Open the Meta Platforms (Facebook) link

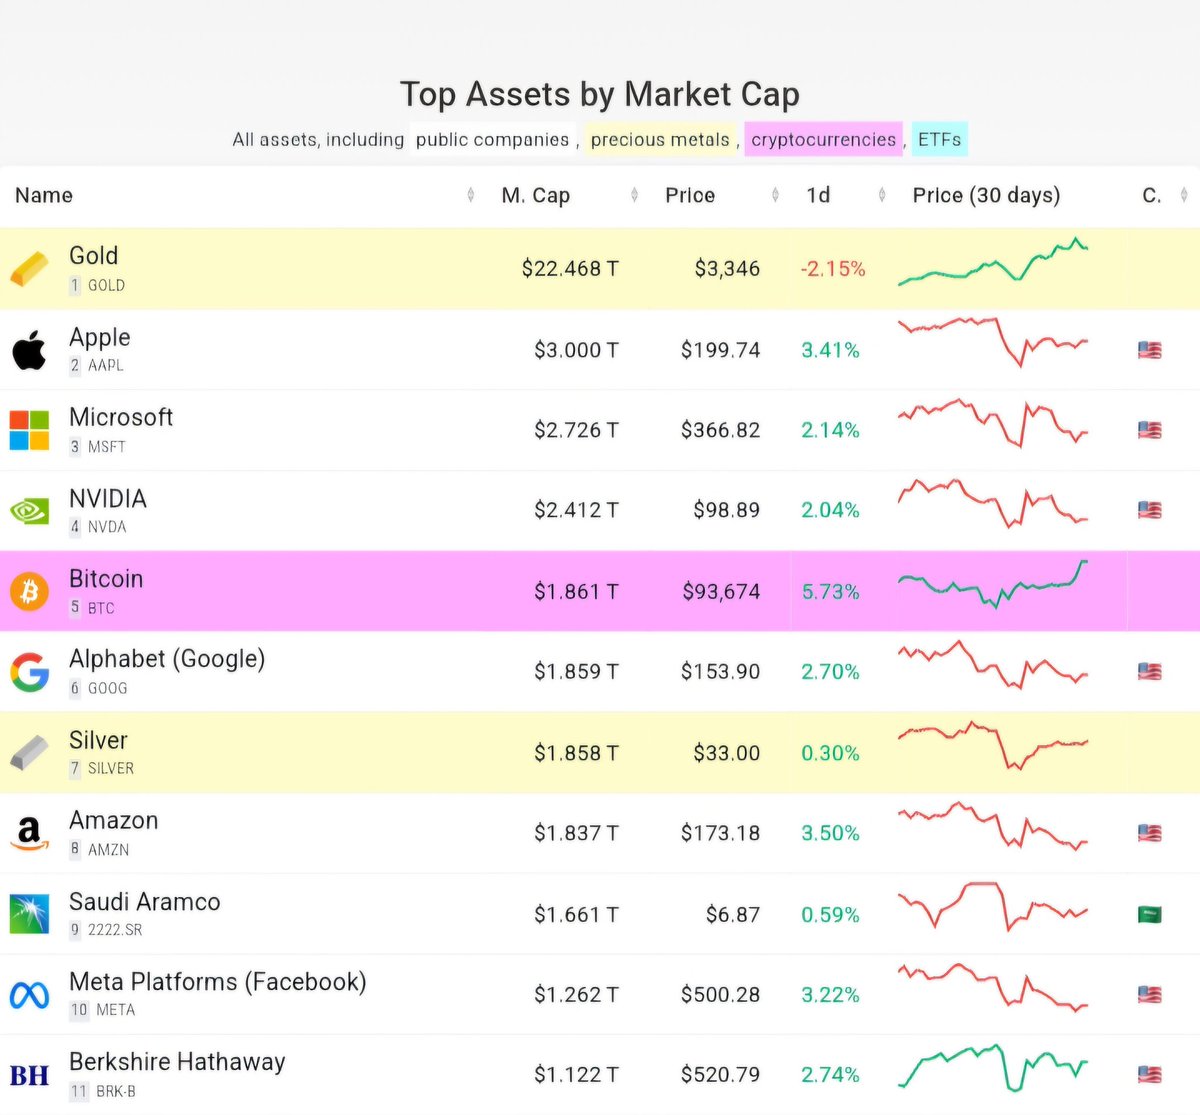[217, 982]
